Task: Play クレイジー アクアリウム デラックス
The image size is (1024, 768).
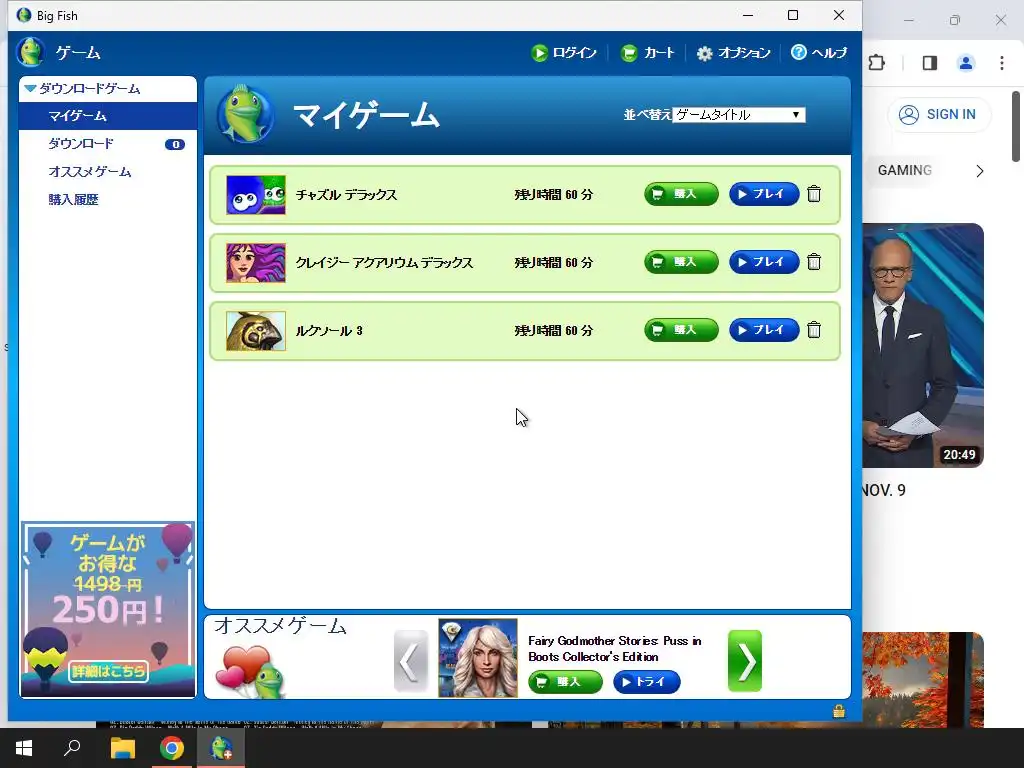Action: click(x=764, y=262)
